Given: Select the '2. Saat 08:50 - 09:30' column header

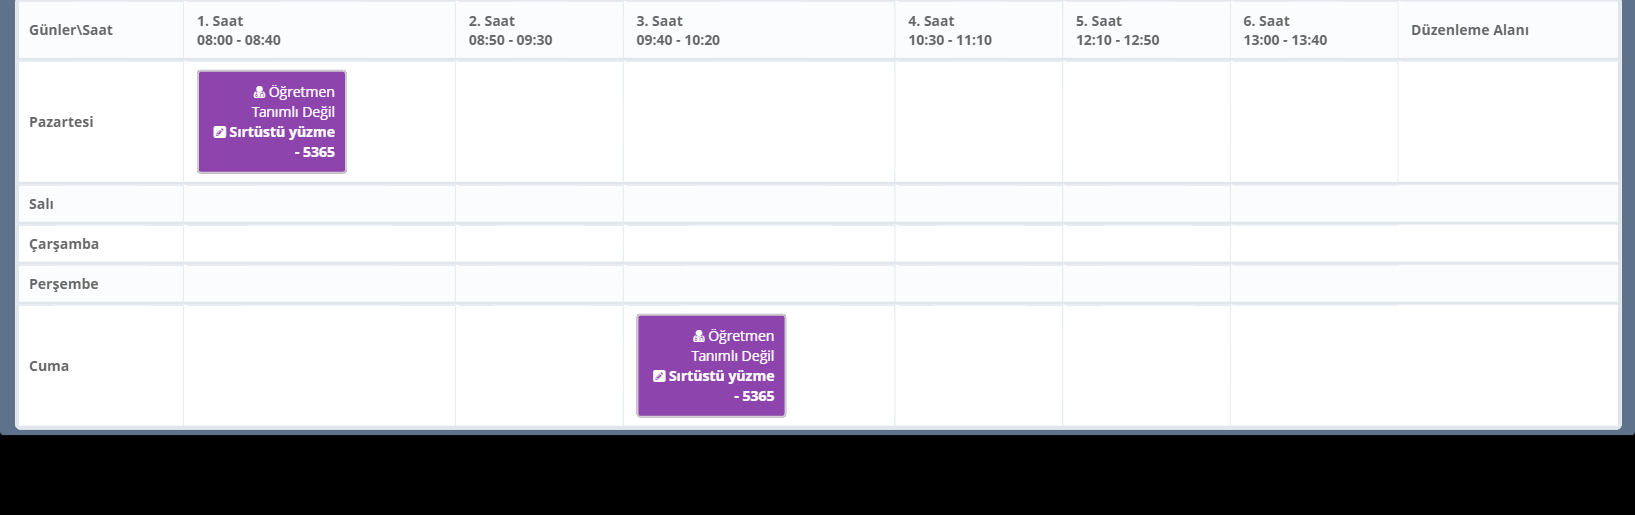Looking at the screenshot, I should (x=510, y=30).
